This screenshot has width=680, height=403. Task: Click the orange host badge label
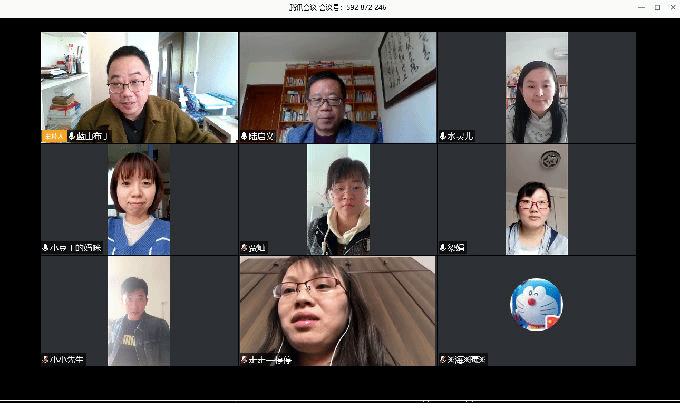pos(53,136)
